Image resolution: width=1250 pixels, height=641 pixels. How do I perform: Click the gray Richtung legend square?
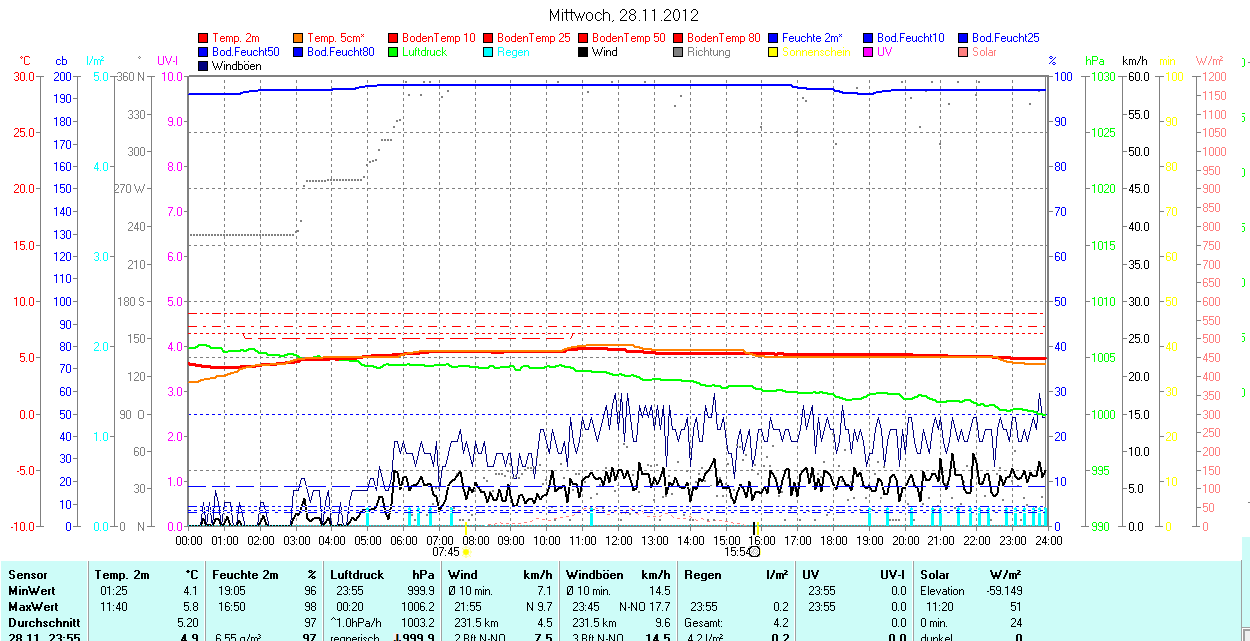679,52
